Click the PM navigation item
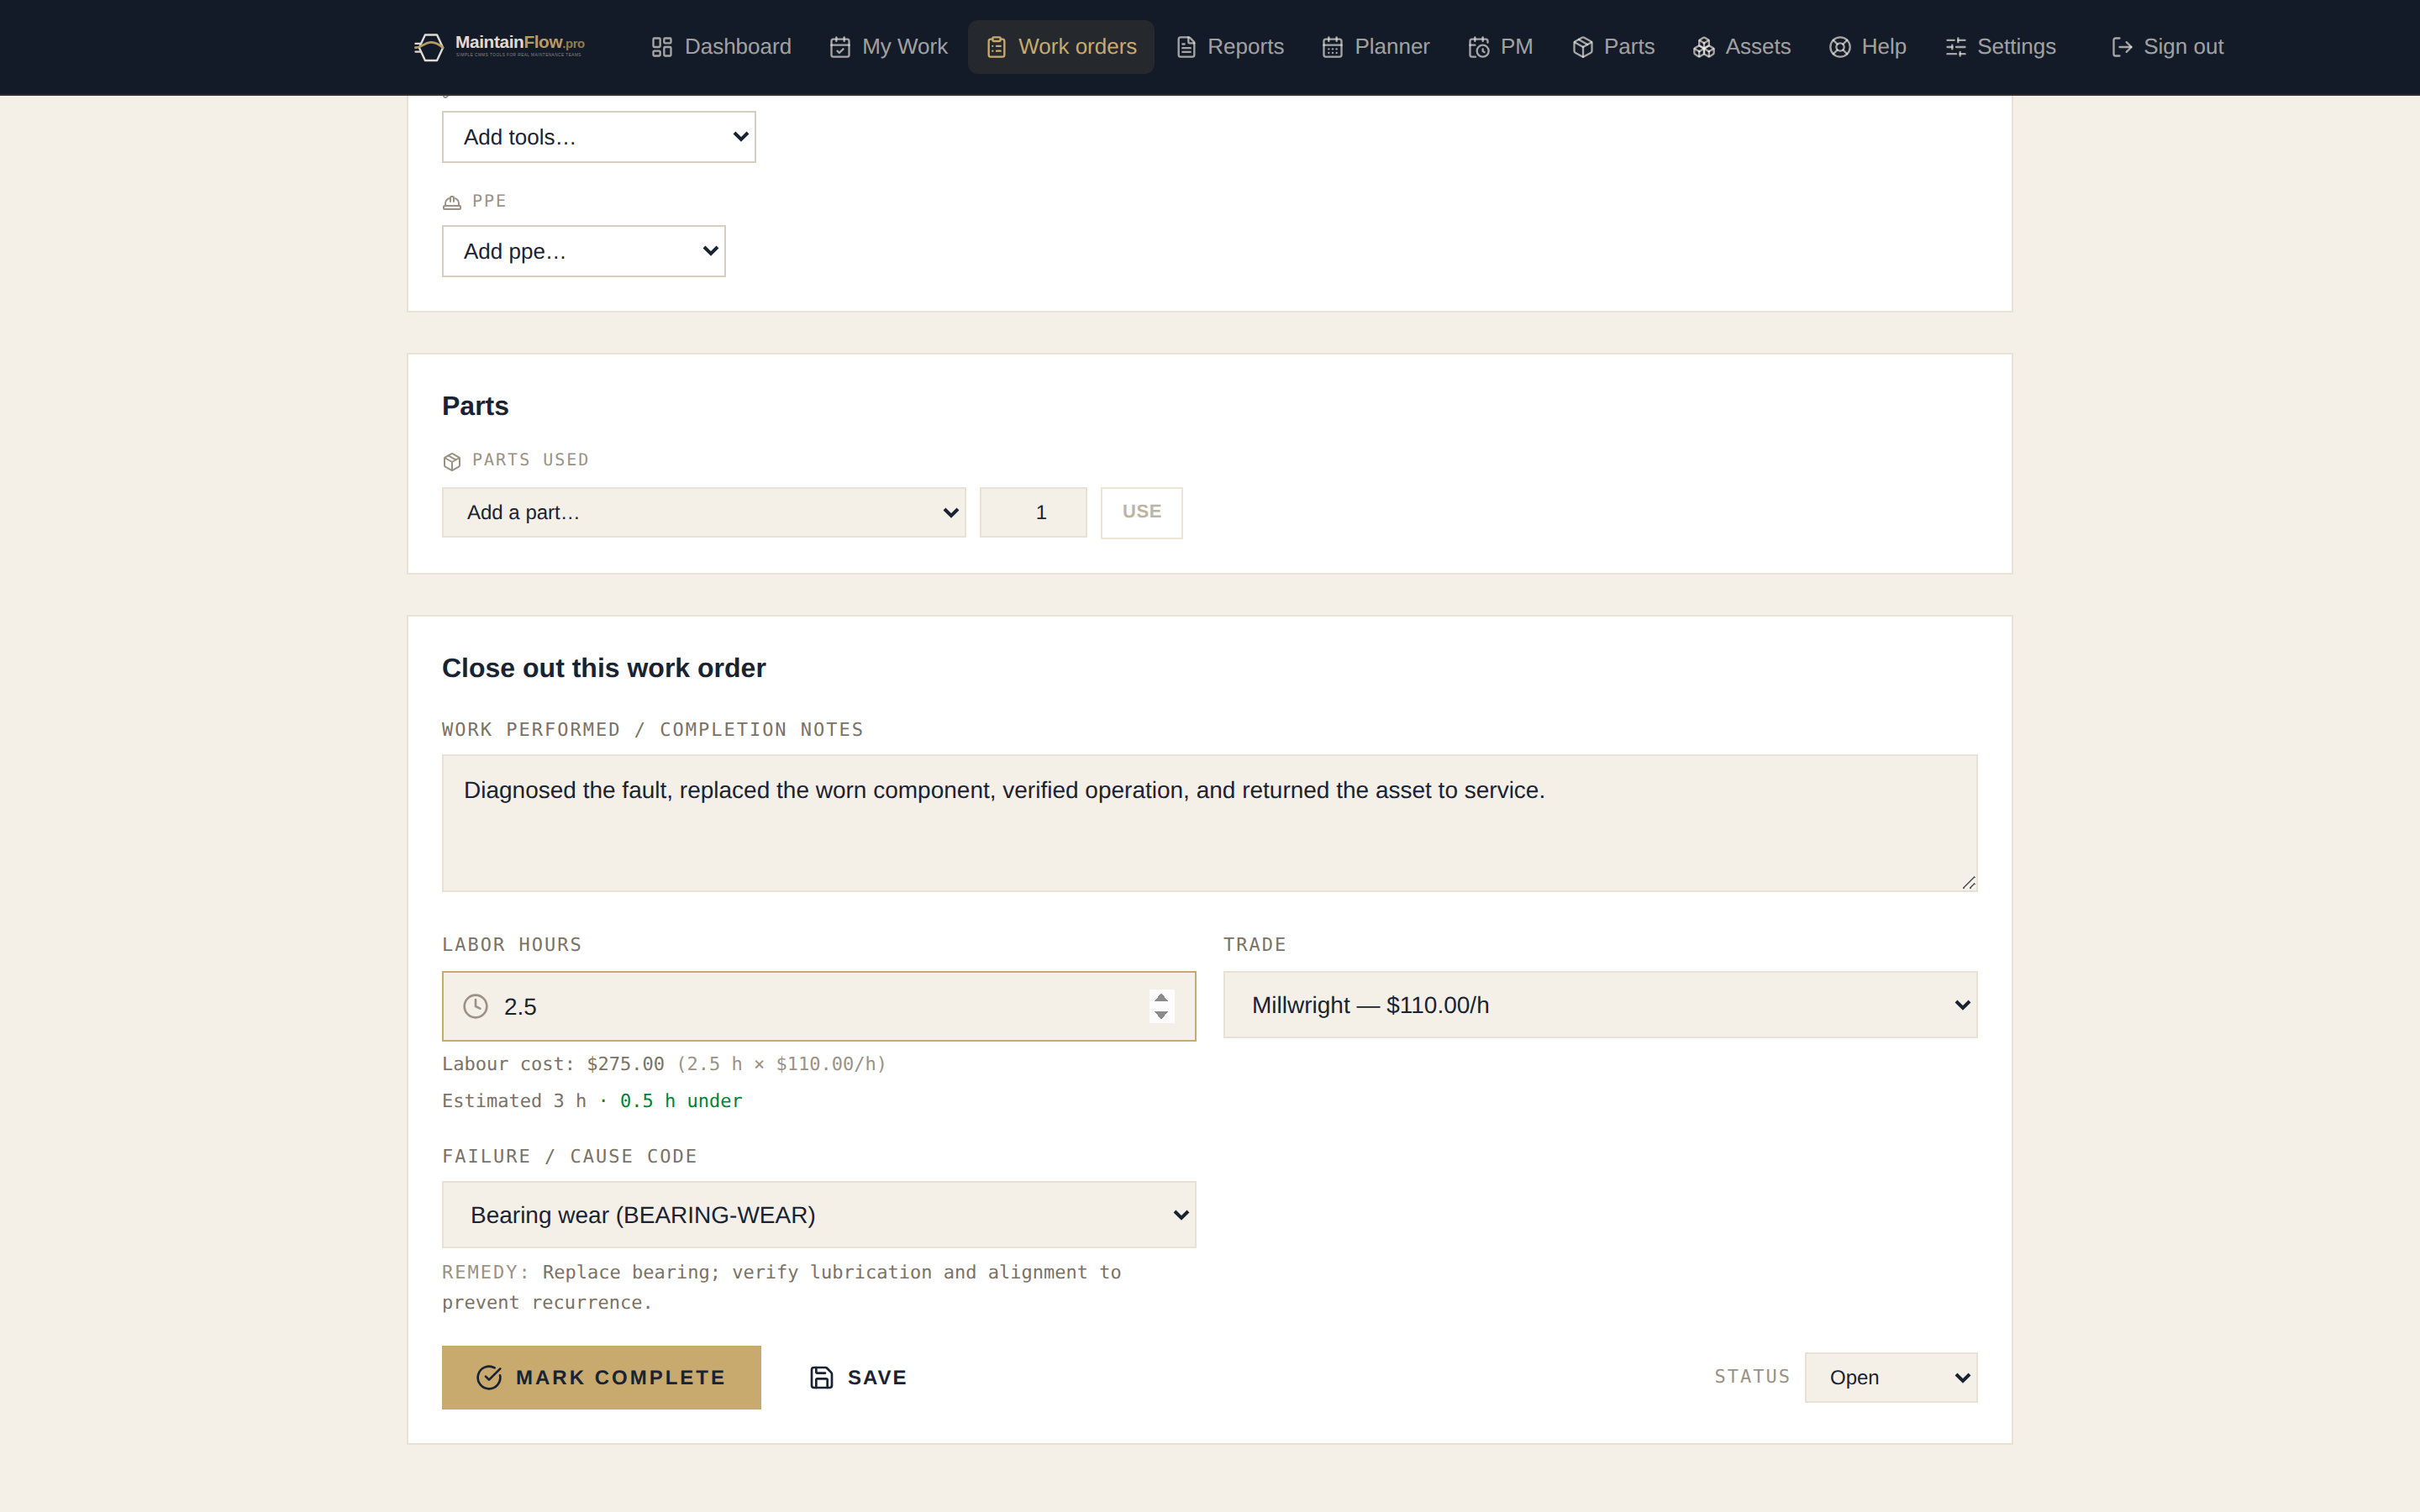2420x1512 pixels. (1500, 47)
